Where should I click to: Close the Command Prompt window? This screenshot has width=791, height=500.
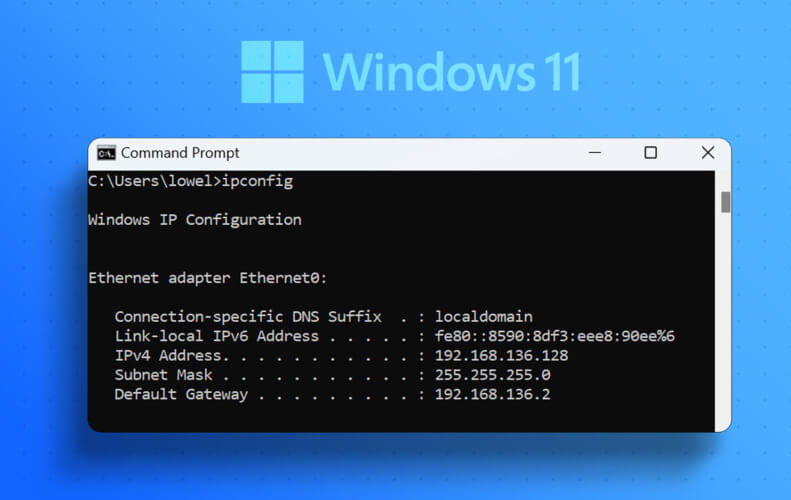708,152
